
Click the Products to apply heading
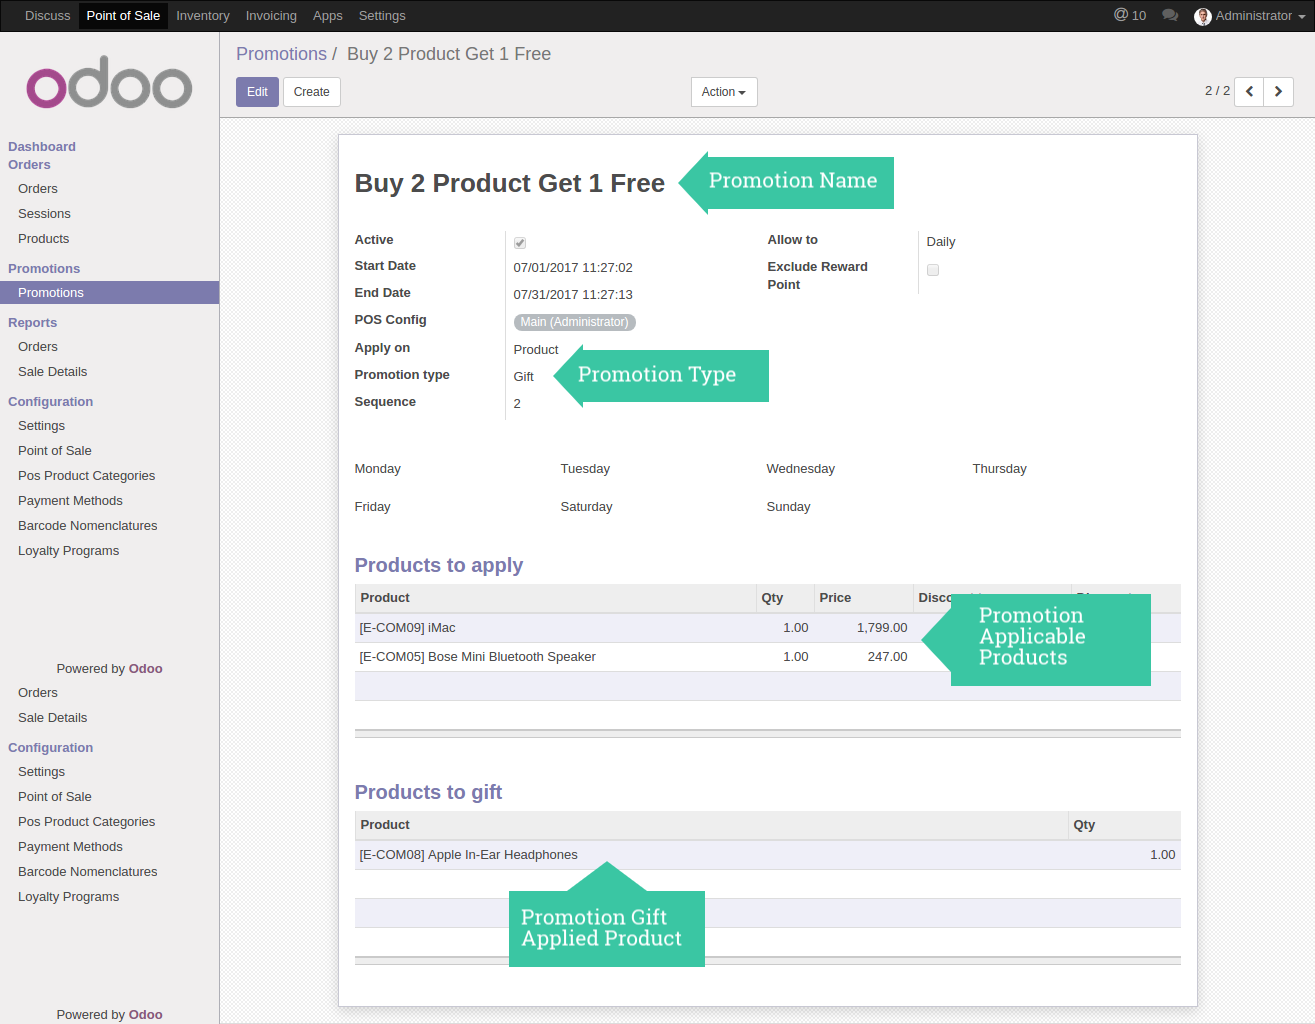(x=439, y=565)
